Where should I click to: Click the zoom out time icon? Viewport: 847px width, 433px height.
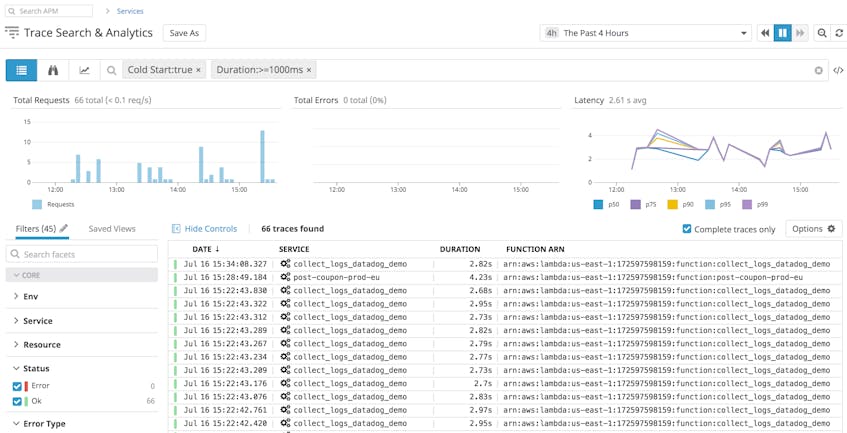pos(822,33)
